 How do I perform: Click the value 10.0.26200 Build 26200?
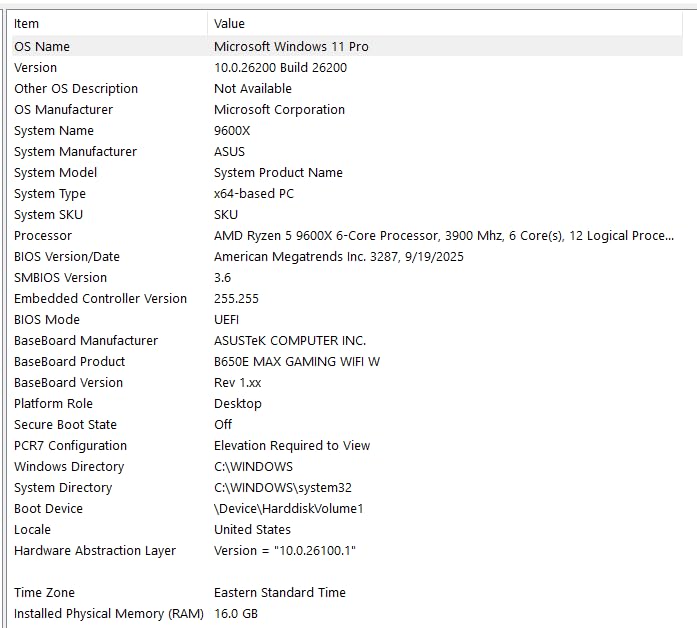[280, 68]
